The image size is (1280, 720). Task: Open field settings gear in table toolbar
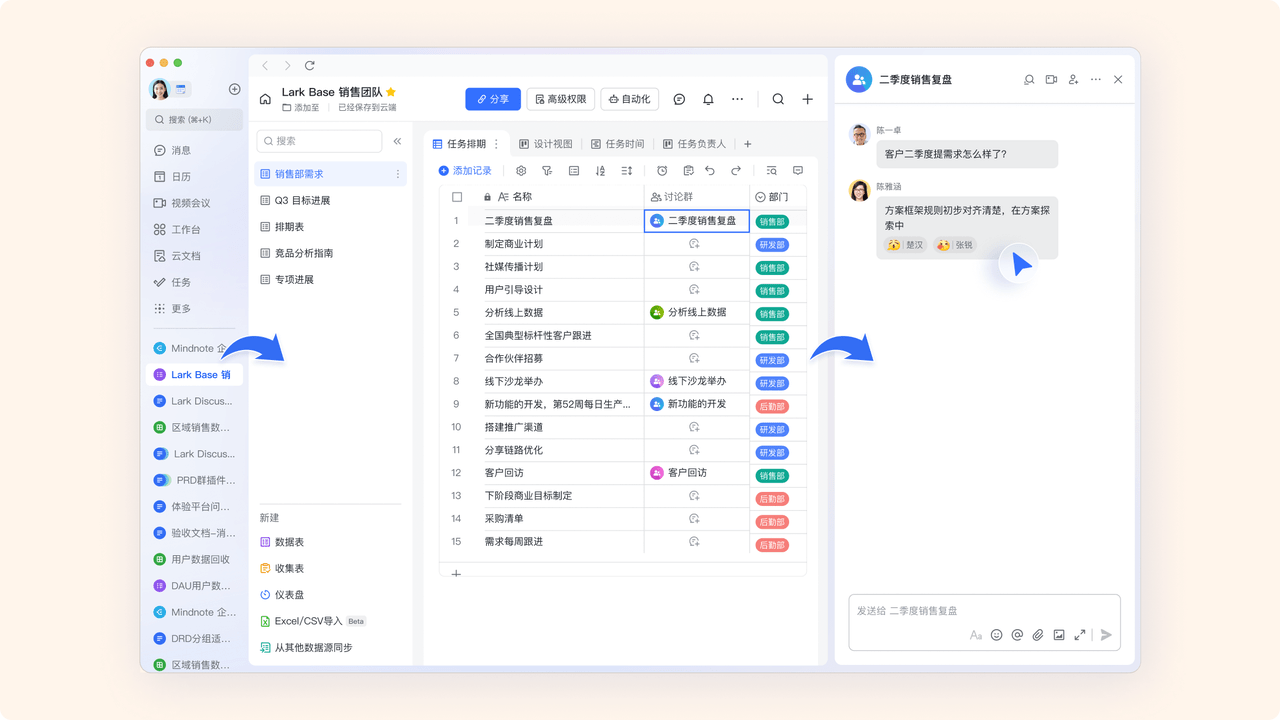[521, 171]
